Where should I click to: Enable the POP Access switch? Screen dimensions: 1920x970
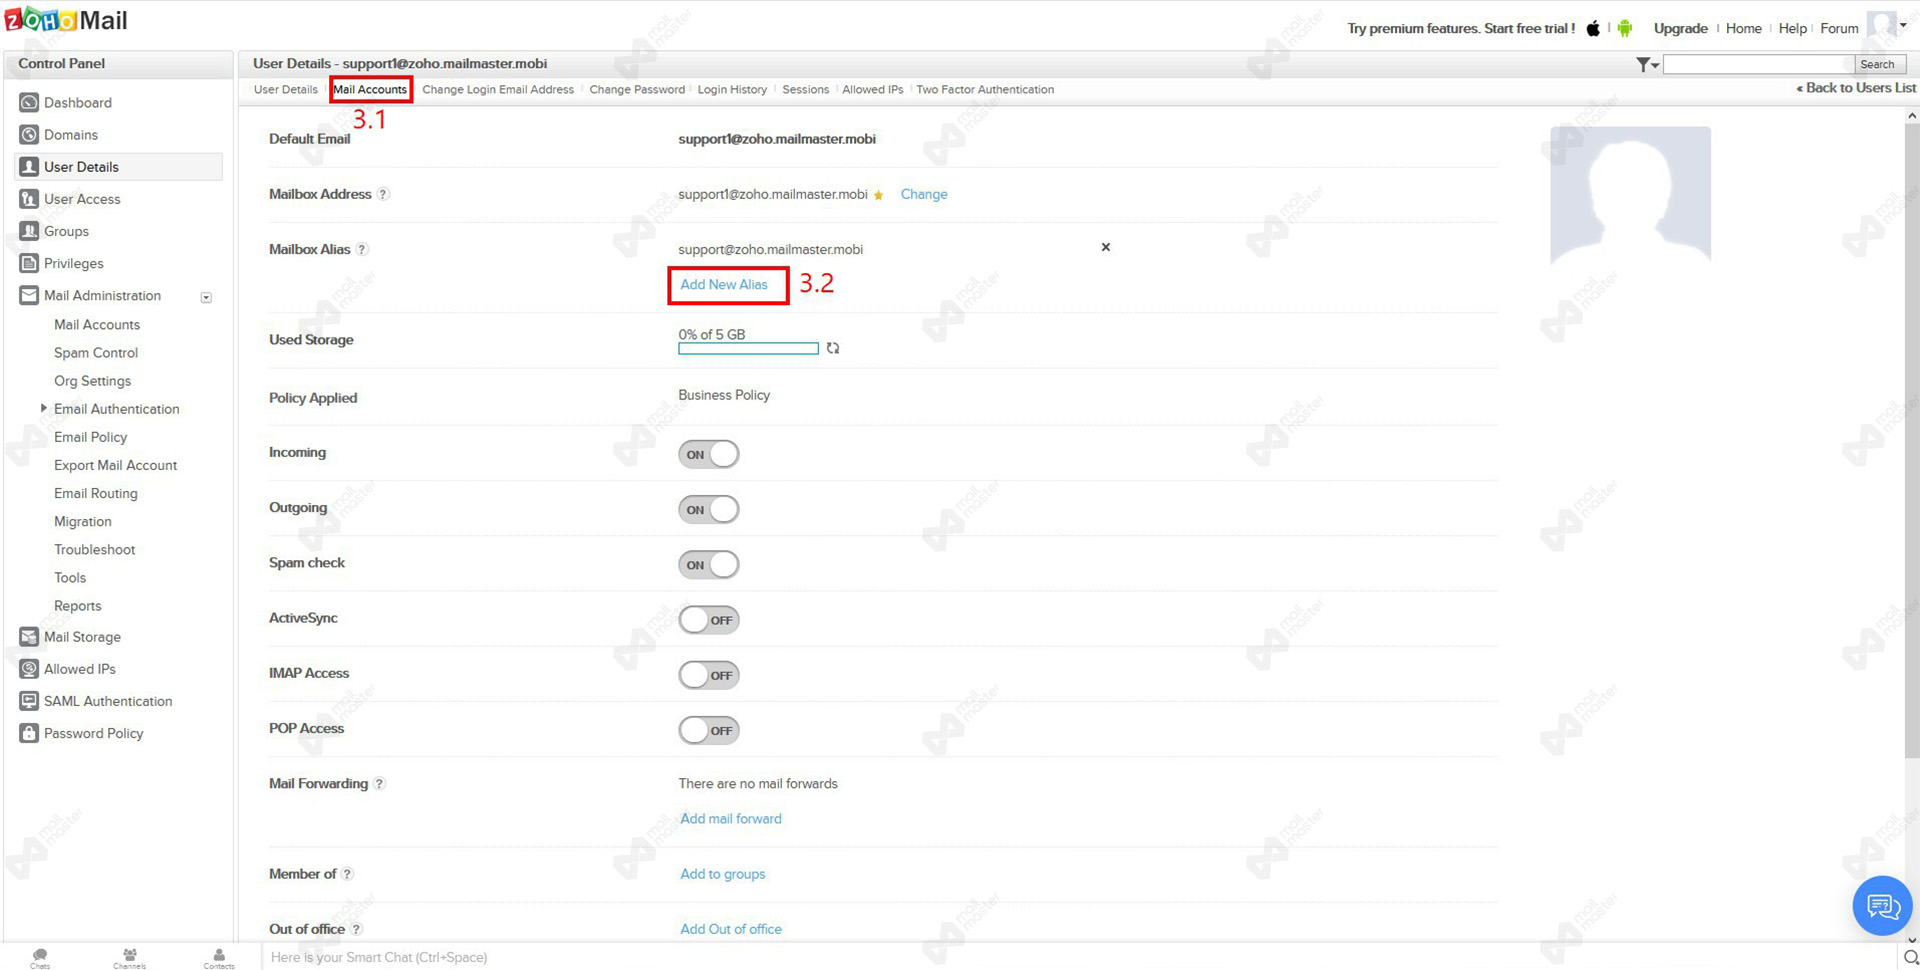[x=709, y=730]
